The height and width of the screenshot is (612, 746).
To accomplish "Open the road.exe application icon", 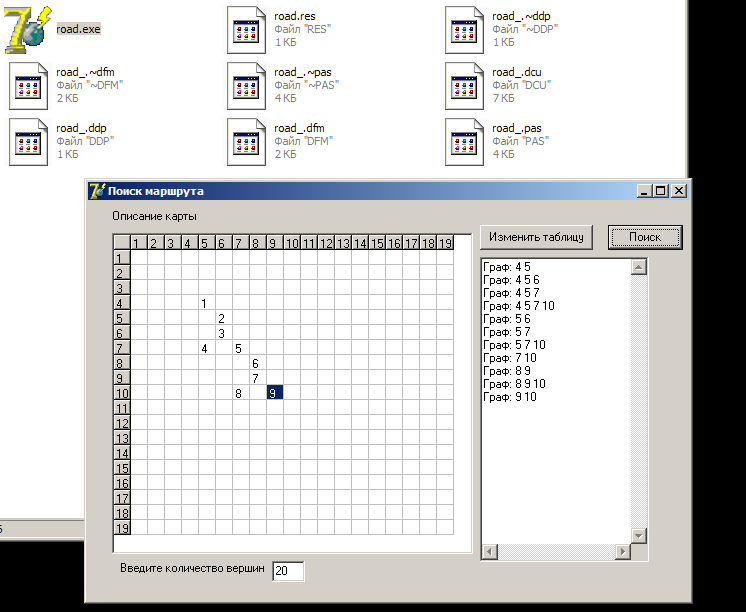I will pyautogui.click(x=28, y=30).
